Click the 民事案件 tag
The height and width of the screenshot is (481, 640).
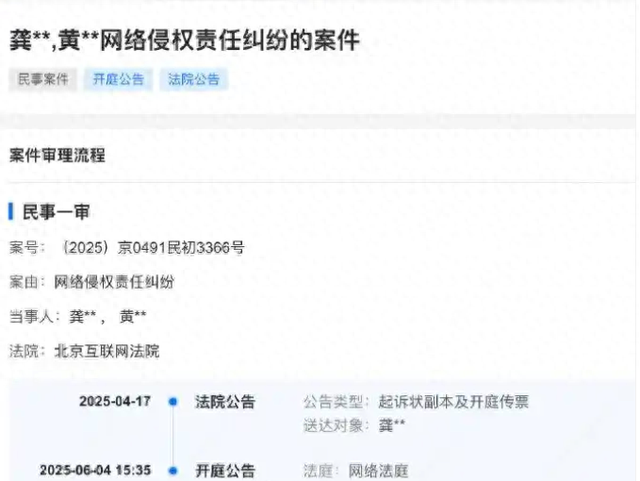(x=43, y=79)
